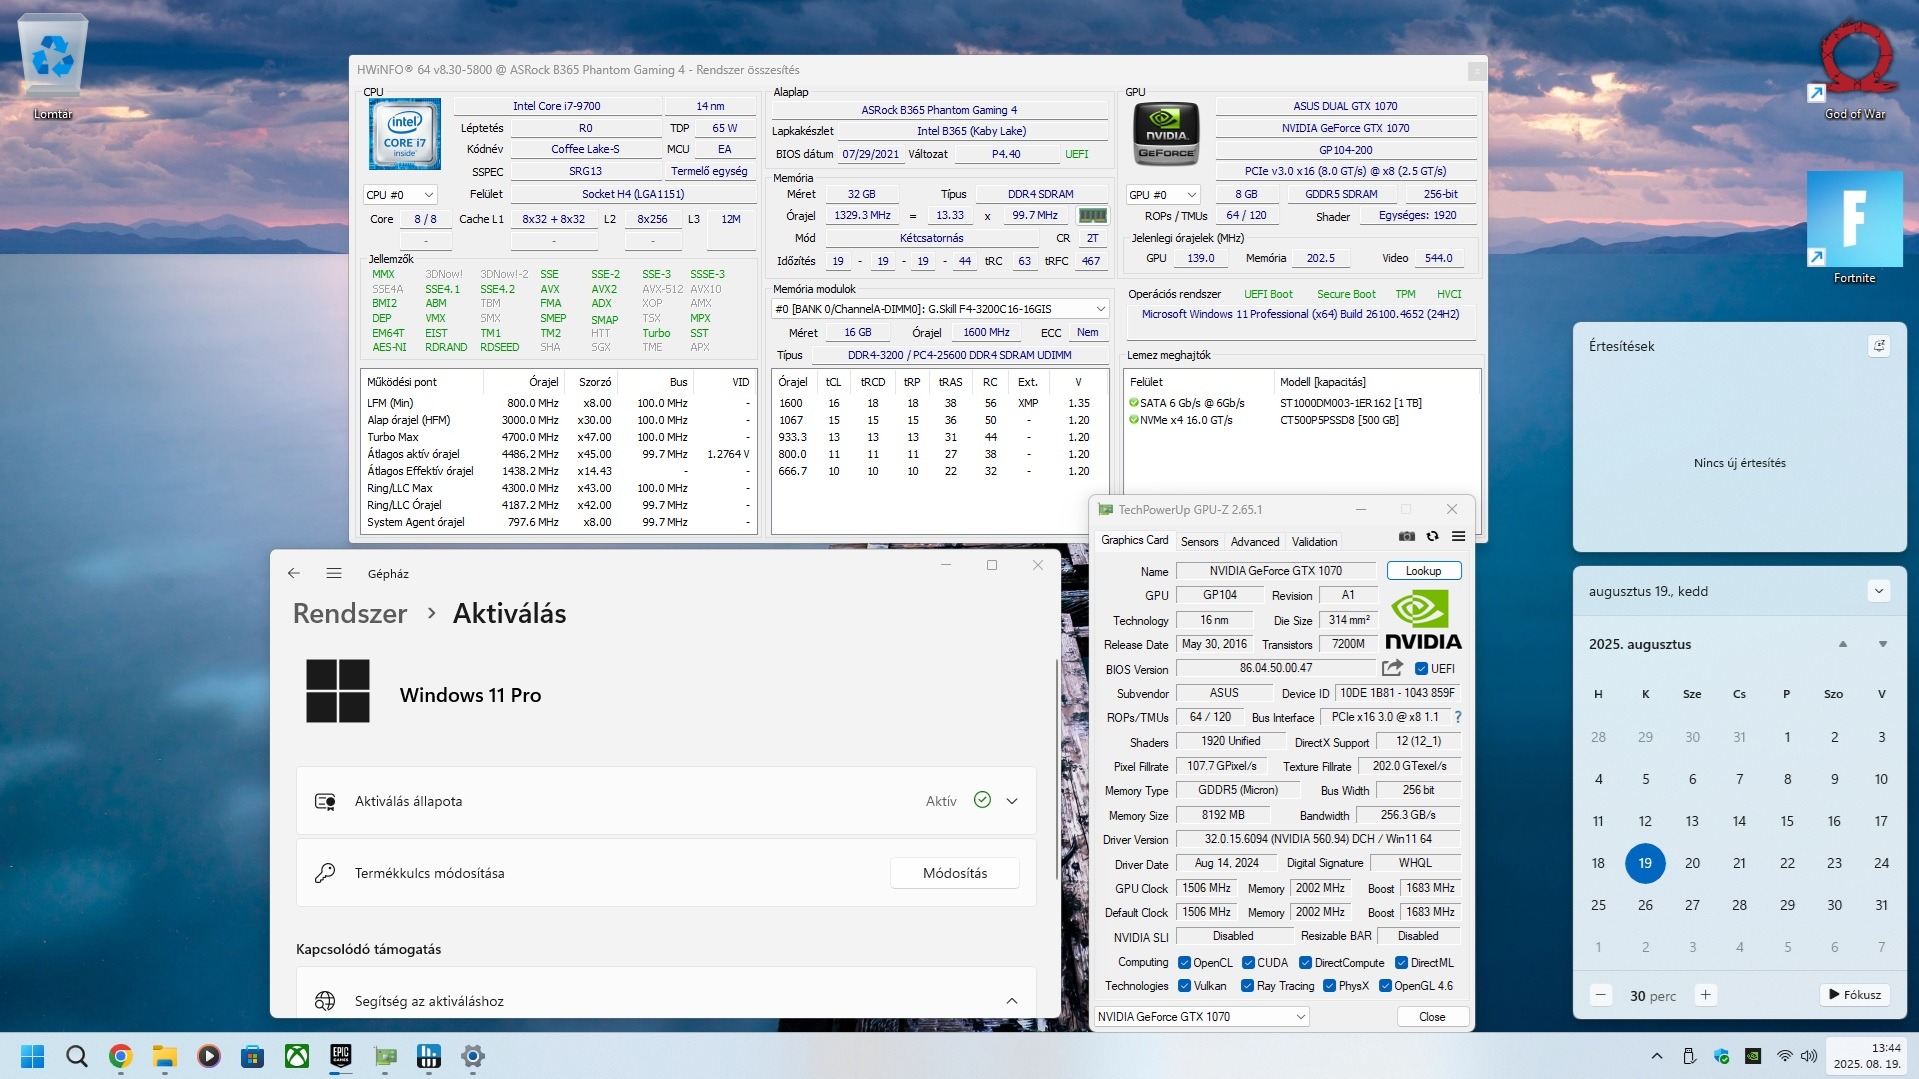Switch to the Advanced tab in GPU-Z
Screen dimensions: 1919x1079
pyautogui.click(x=1255, y=542)
